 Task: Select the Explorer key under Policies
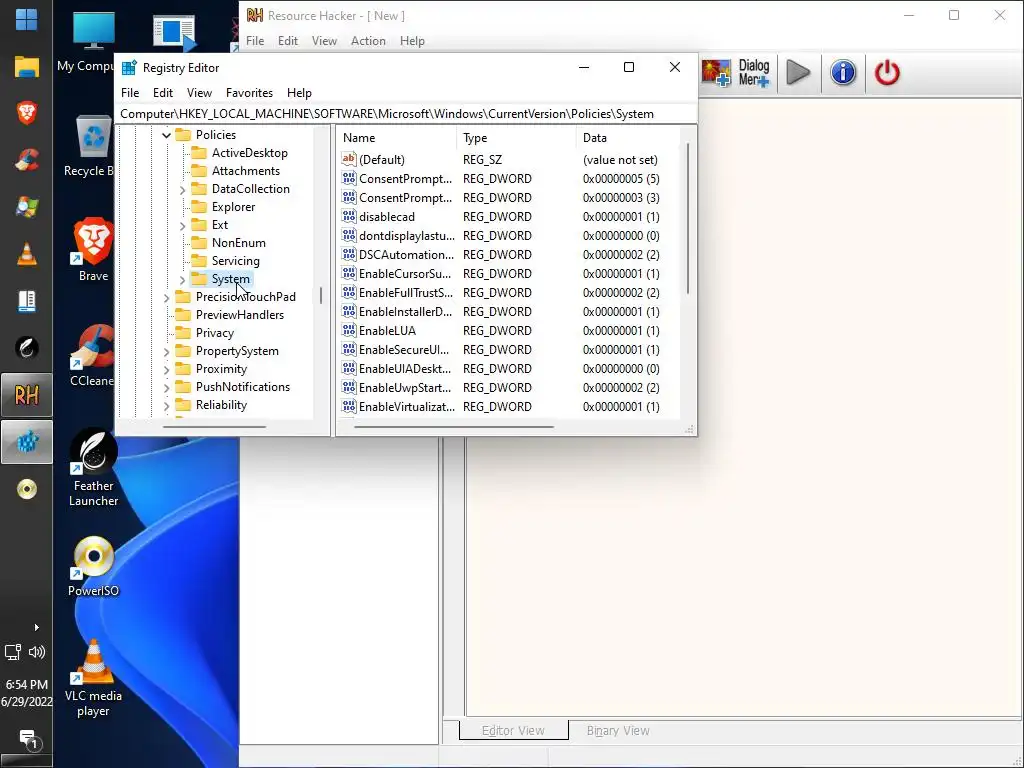(233, 207)
